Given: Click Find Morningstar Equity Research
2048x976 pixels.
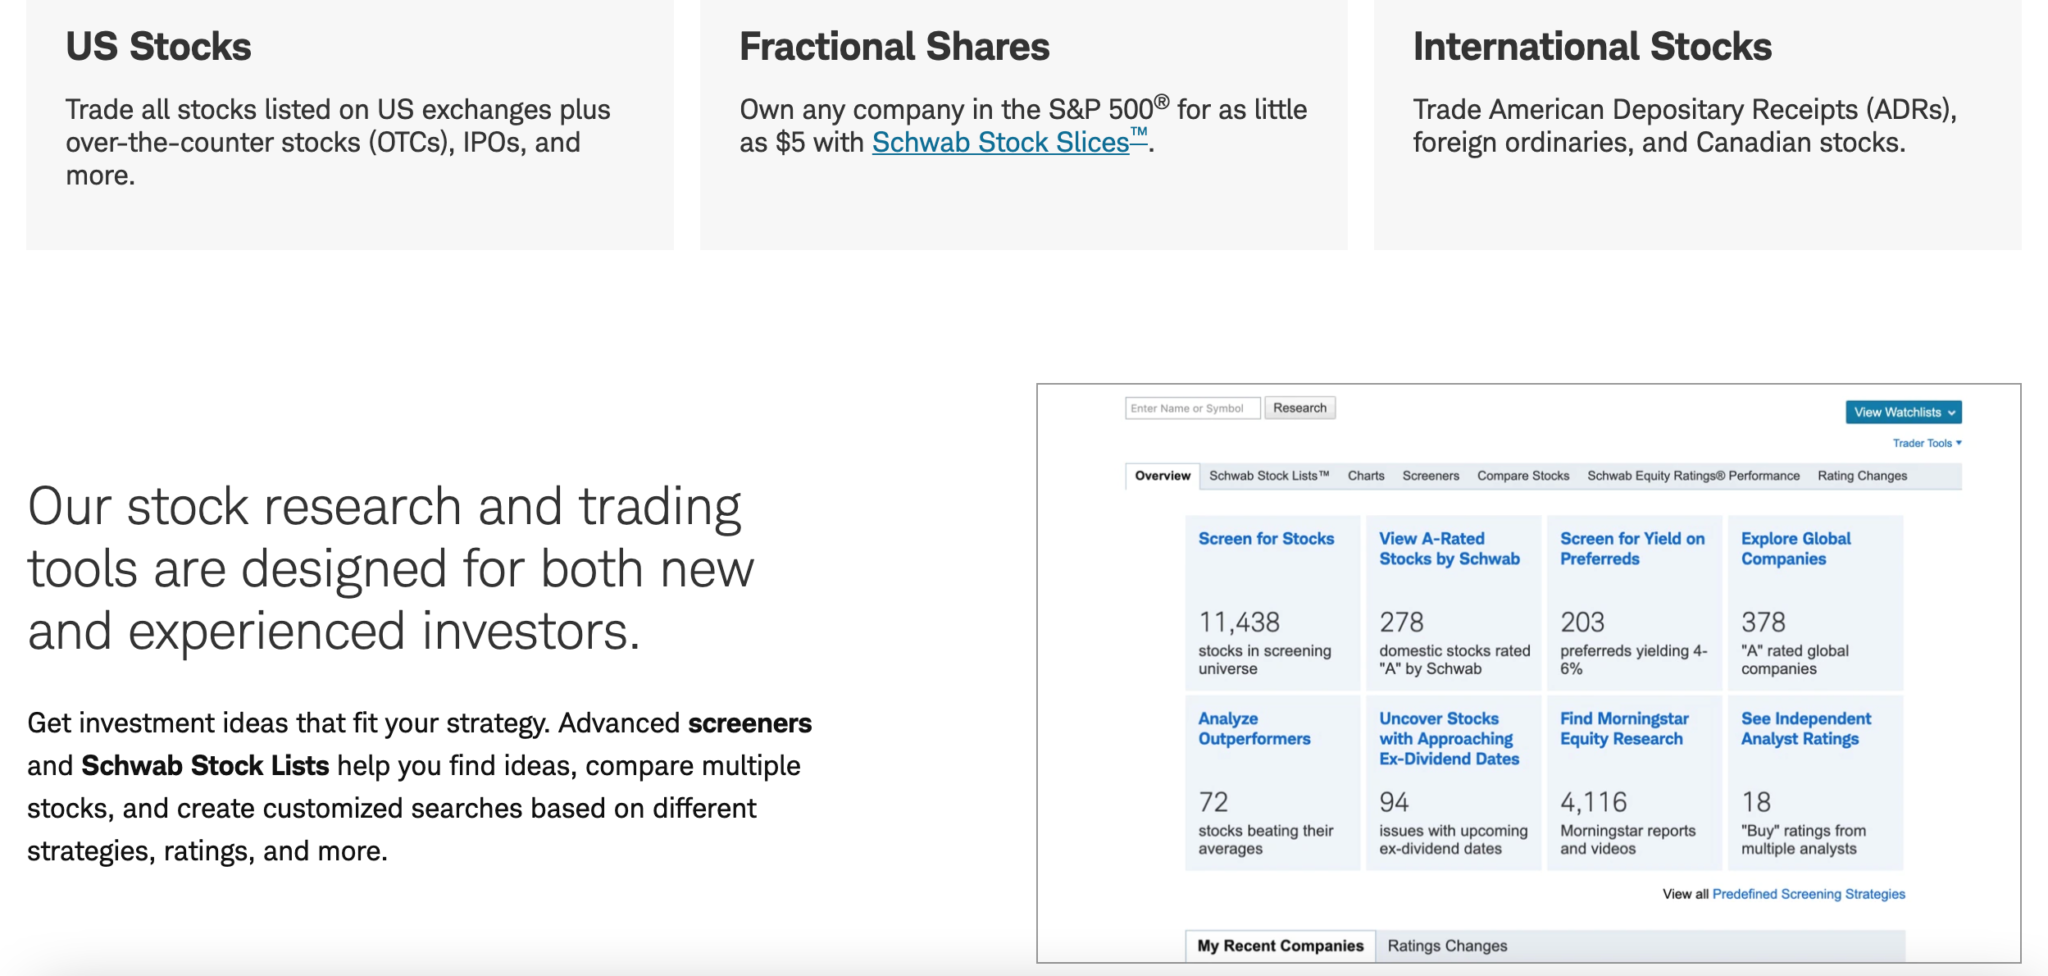Looking at the screenshot, I should (x=1624, y=729).
